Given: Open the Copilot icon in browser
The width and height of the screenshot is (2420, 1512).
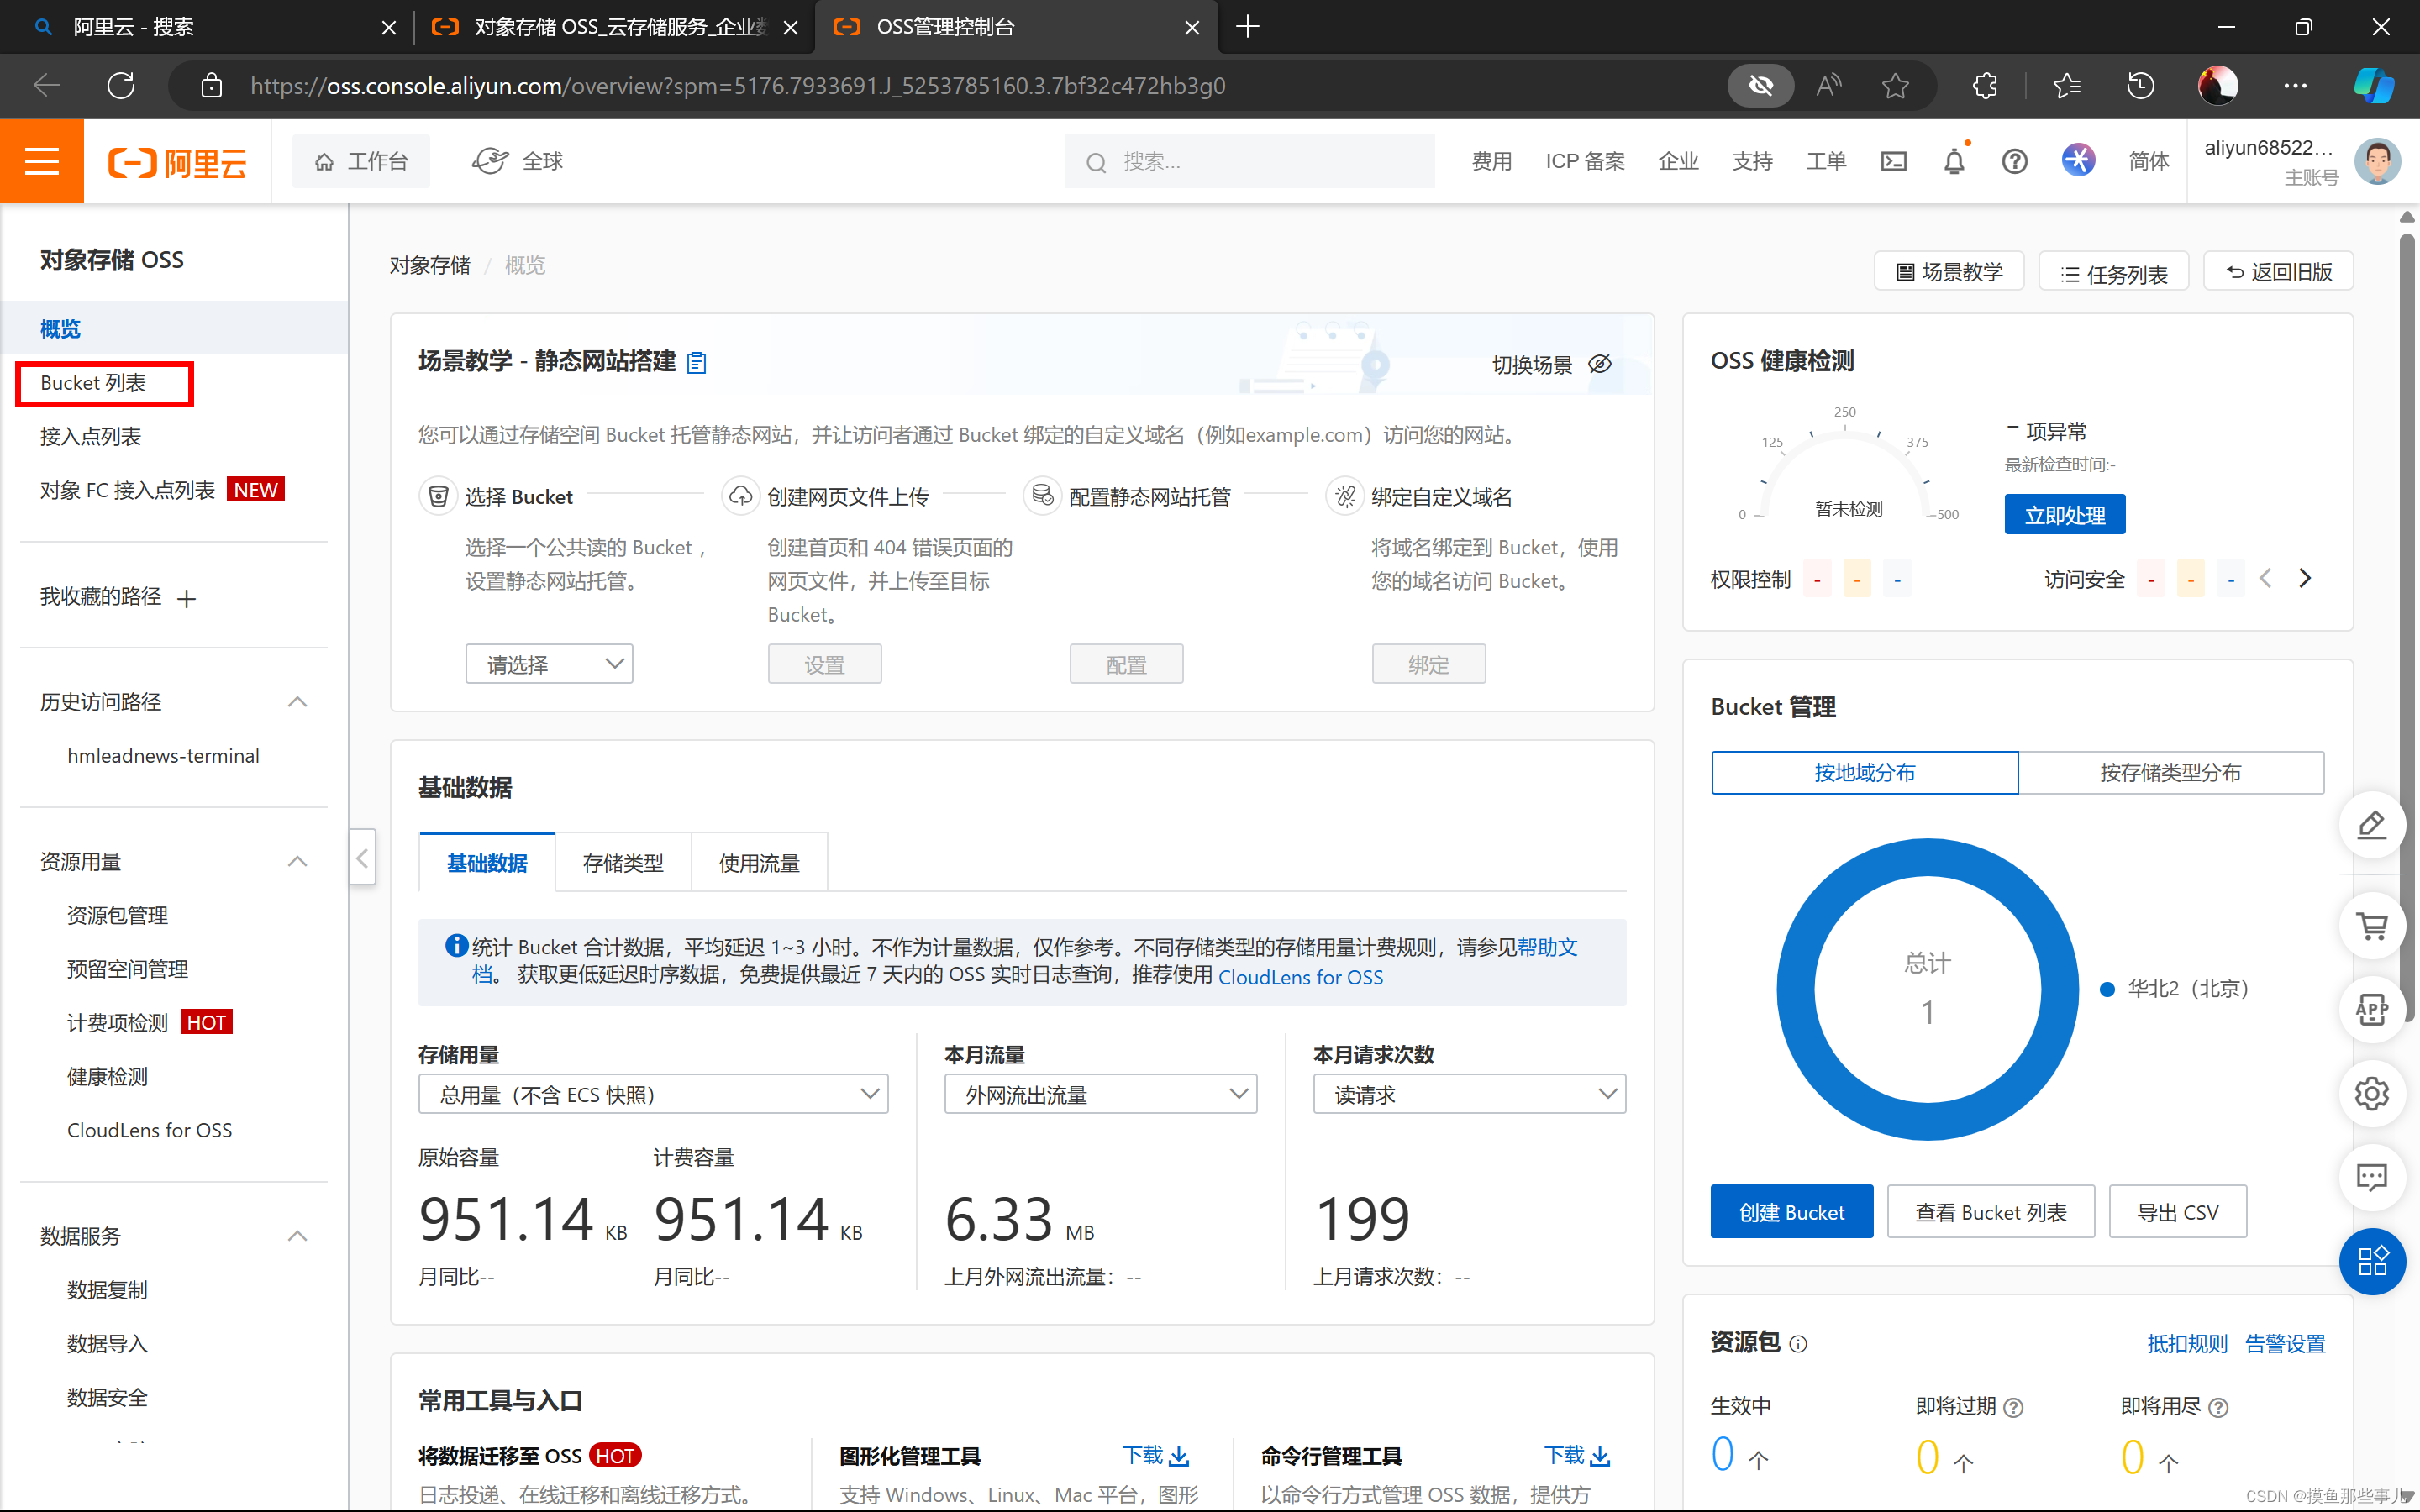Looking at the screenshot, I should tap(2374, 85).
